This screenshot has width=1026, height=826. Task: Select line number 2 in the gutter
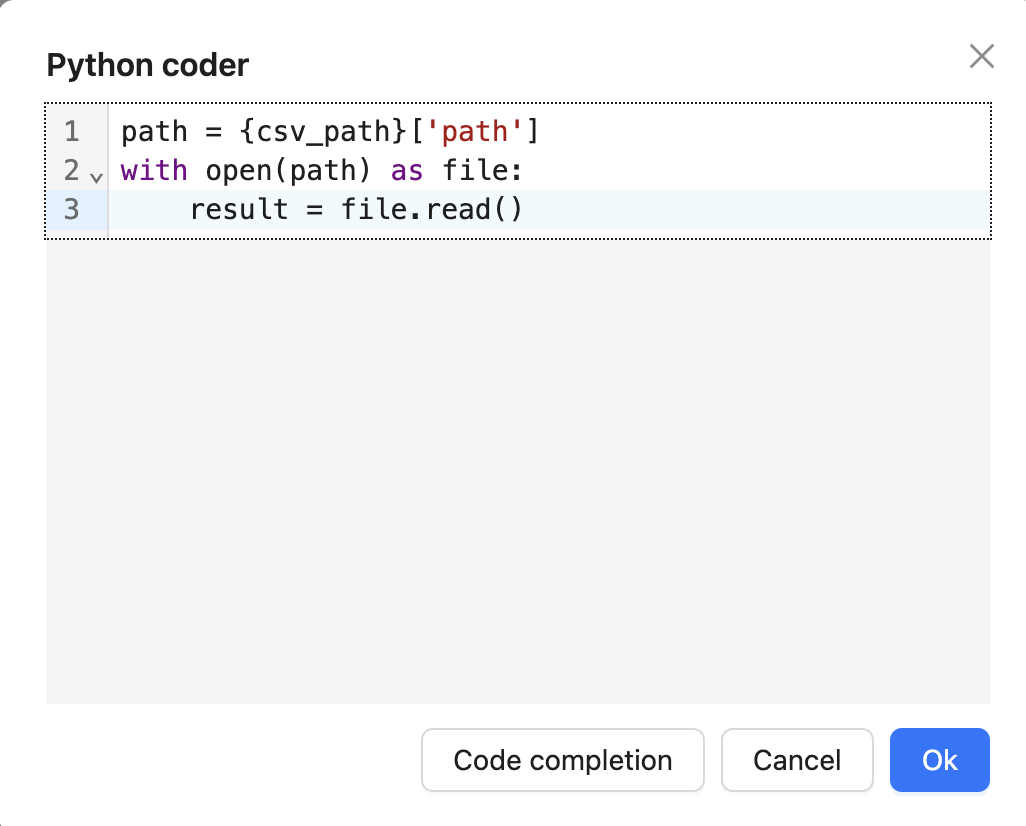72,171
